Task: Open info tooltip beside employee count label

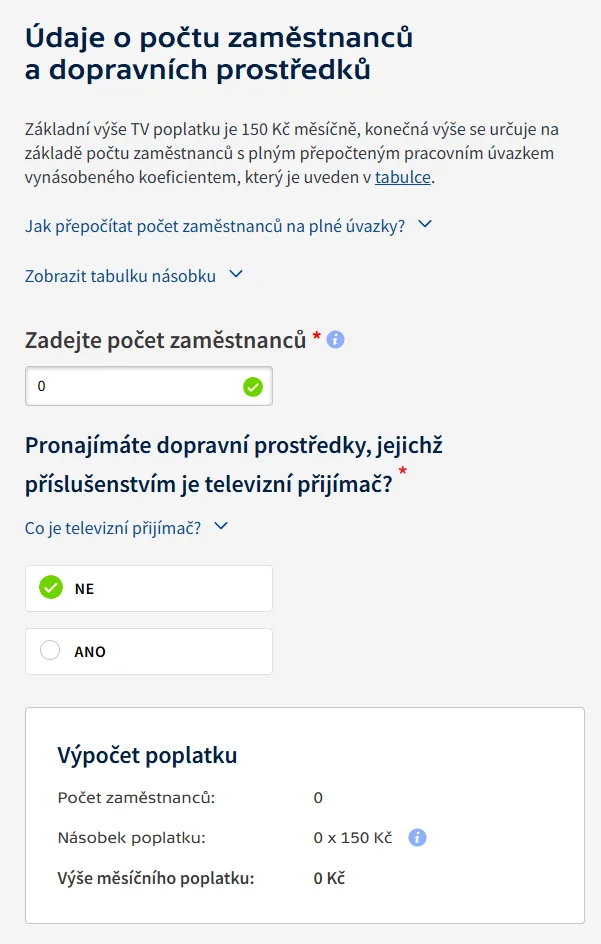Action: 335,340
